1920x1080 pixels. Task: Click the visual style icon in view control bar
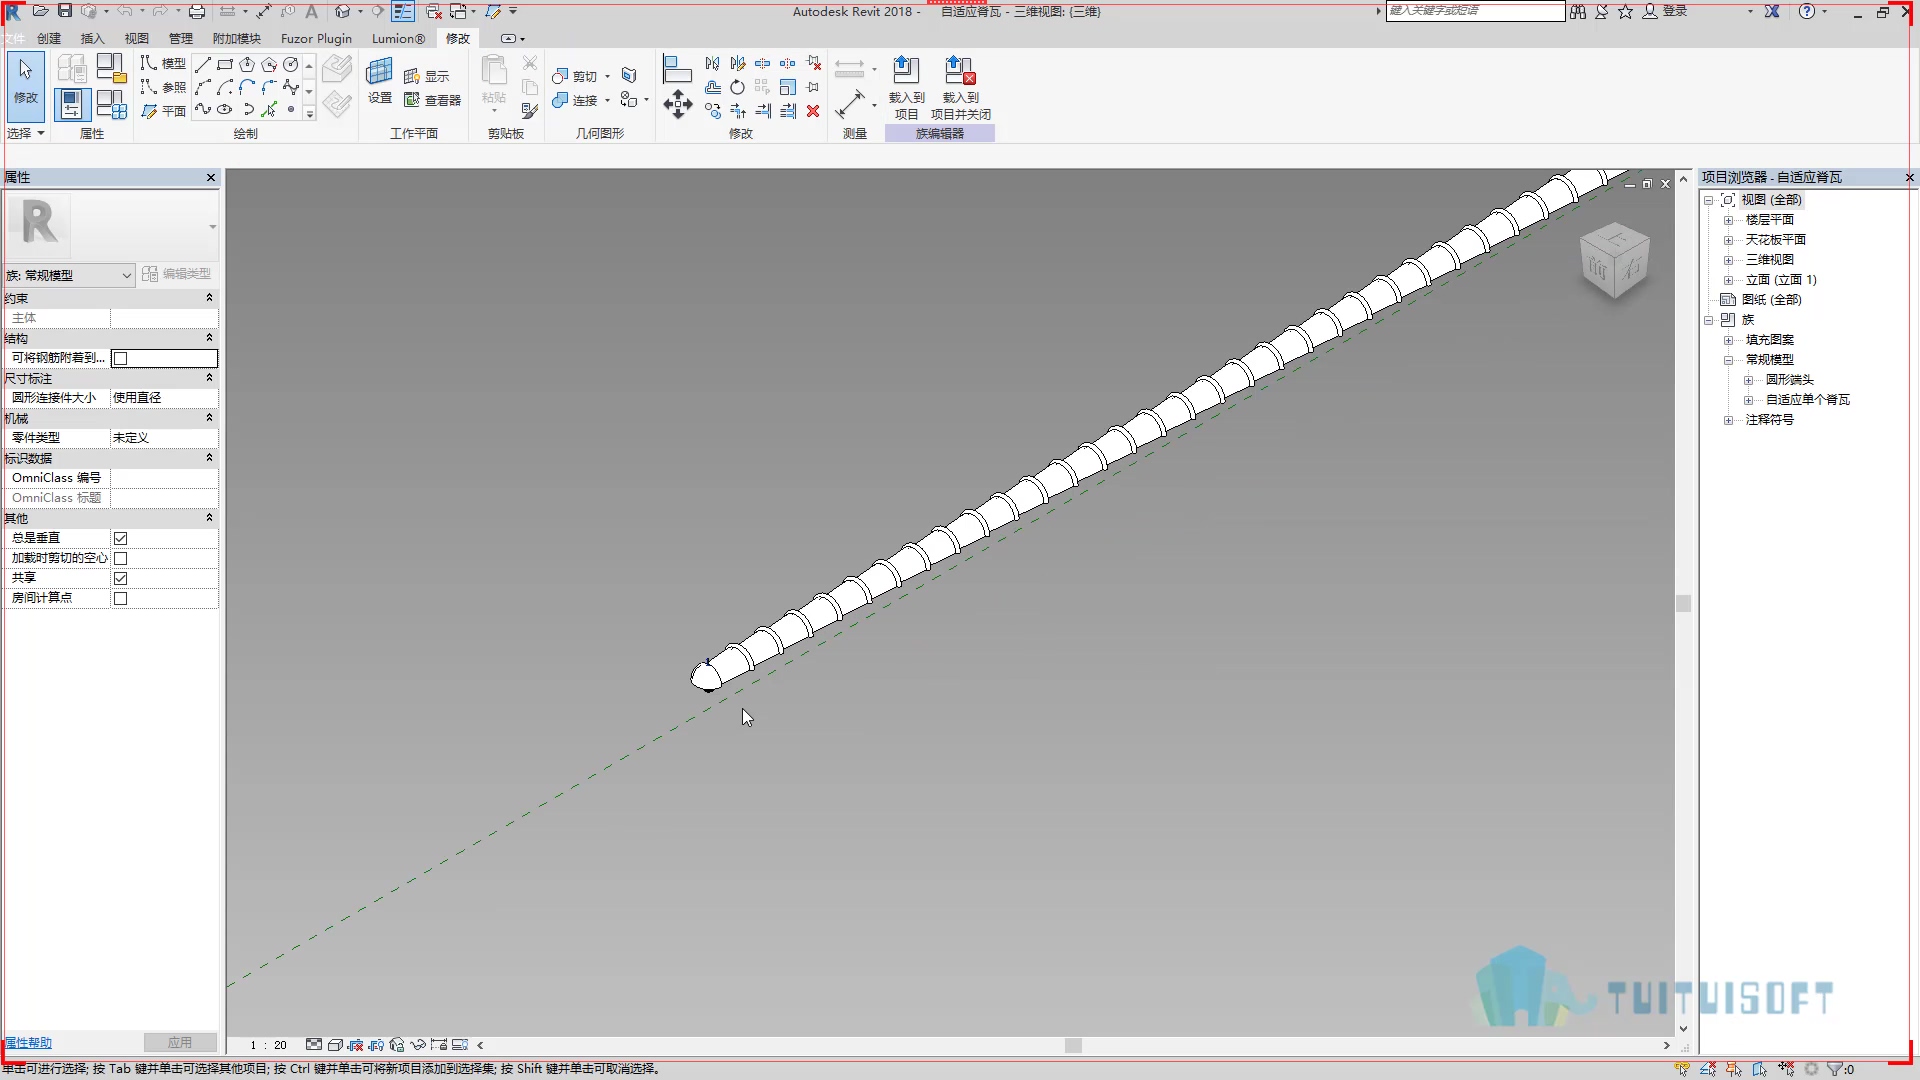coord(335,1045)
